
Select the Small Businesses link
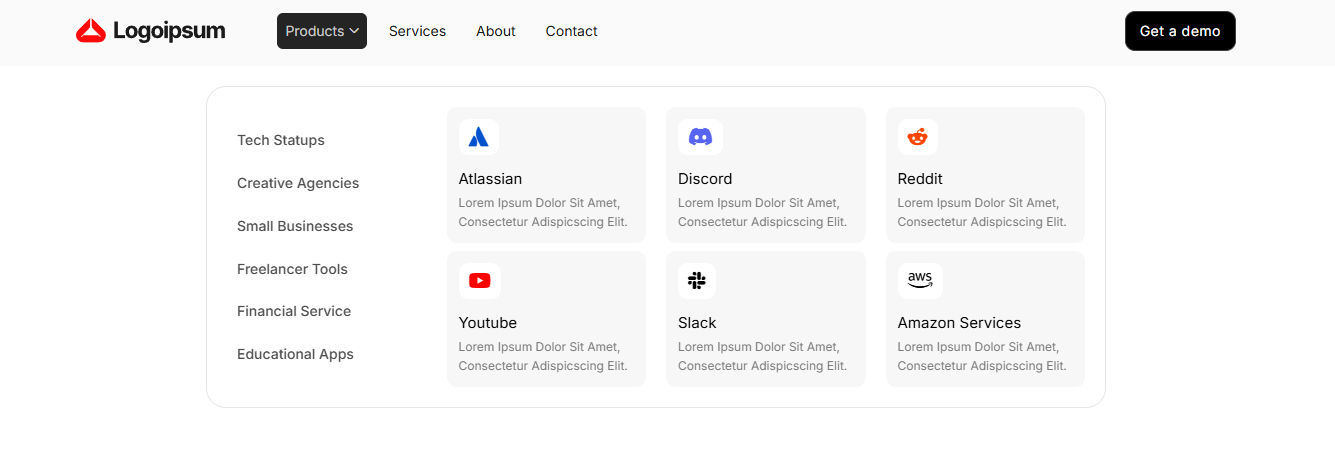(295, 226)
